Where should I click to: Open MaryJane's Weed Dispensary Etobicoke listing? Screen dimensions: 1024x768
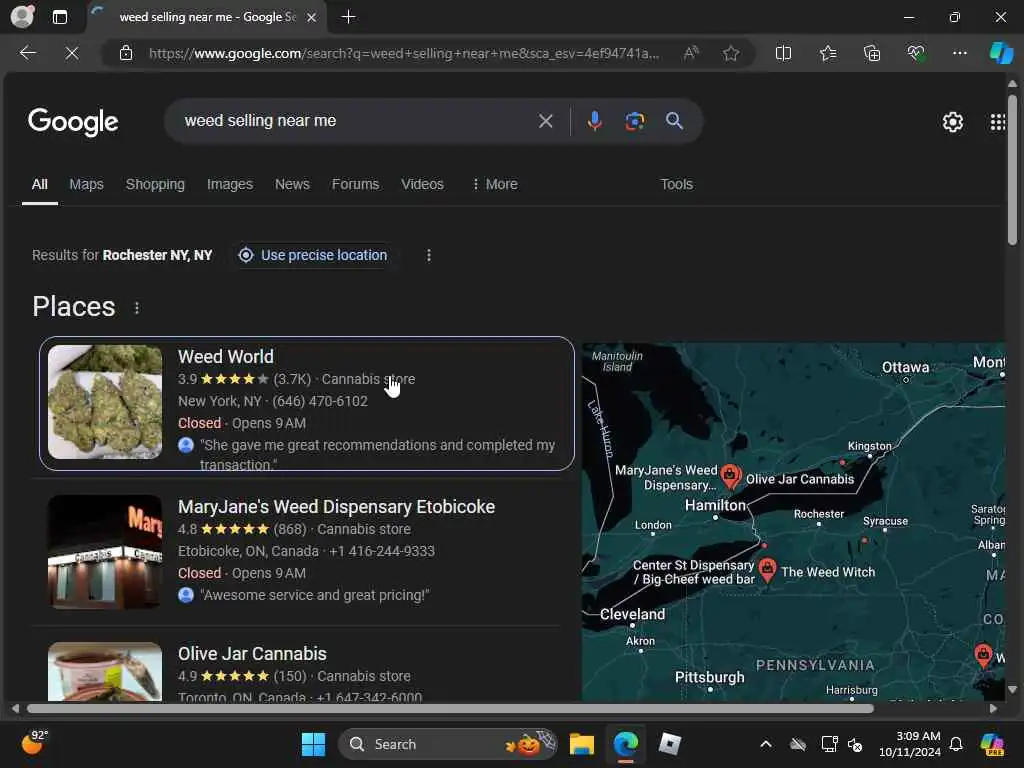(x=336, y=507)
